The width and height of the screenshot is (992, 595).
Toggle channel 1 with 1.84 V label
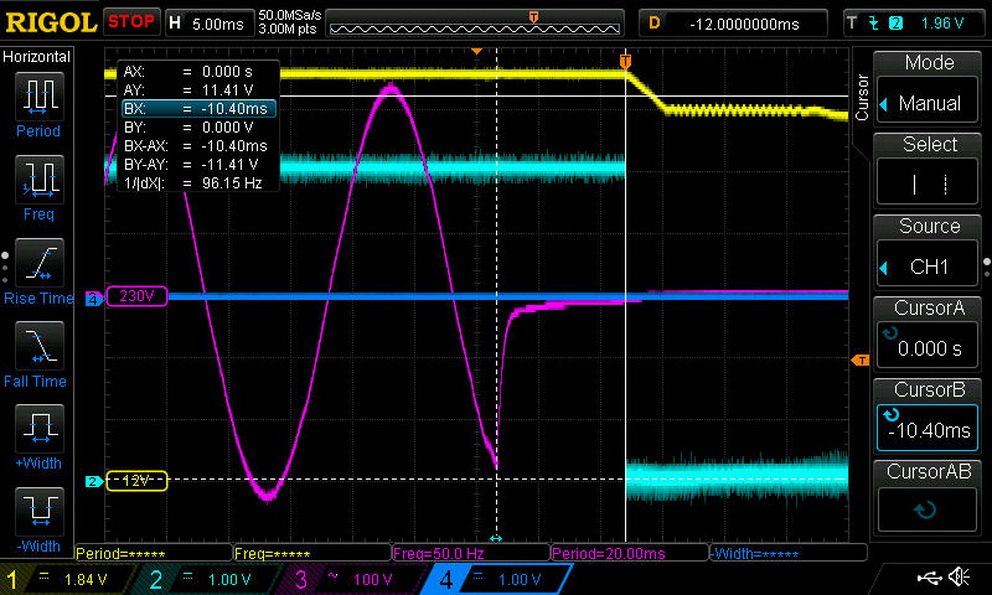(68, 579)
